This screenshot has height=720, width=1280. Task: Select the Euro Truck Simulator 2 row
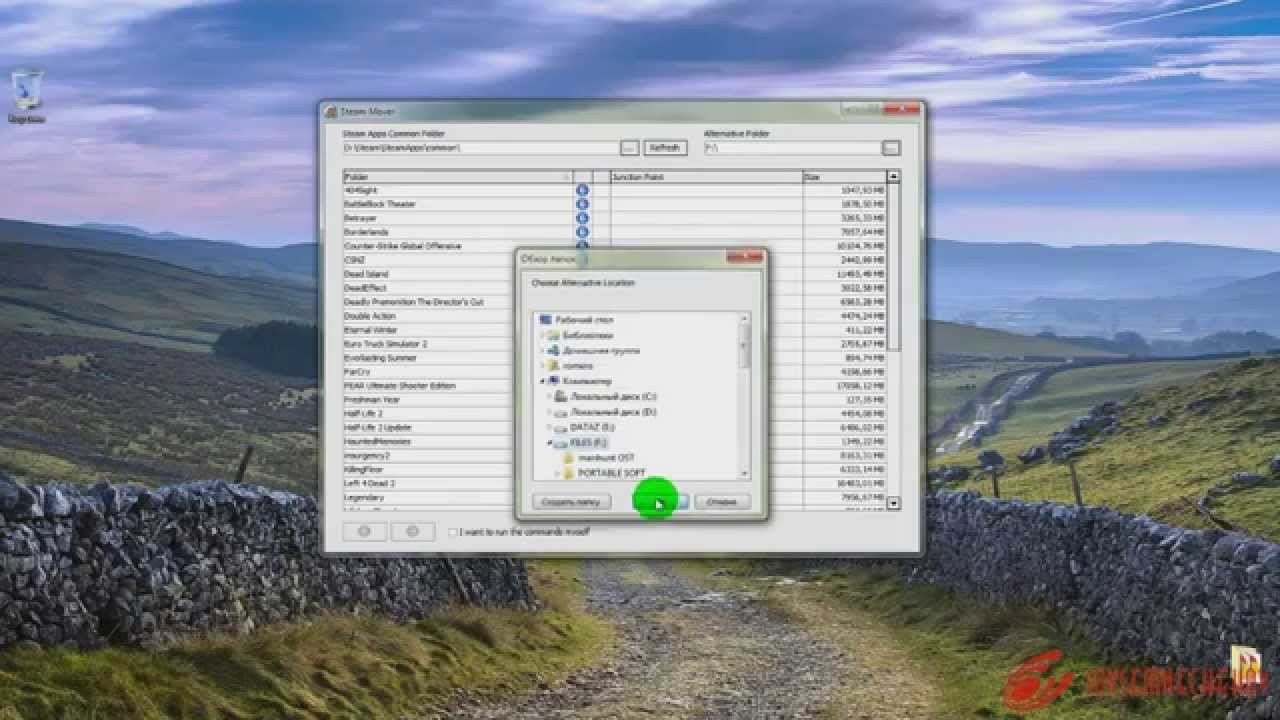coord(430,344)
